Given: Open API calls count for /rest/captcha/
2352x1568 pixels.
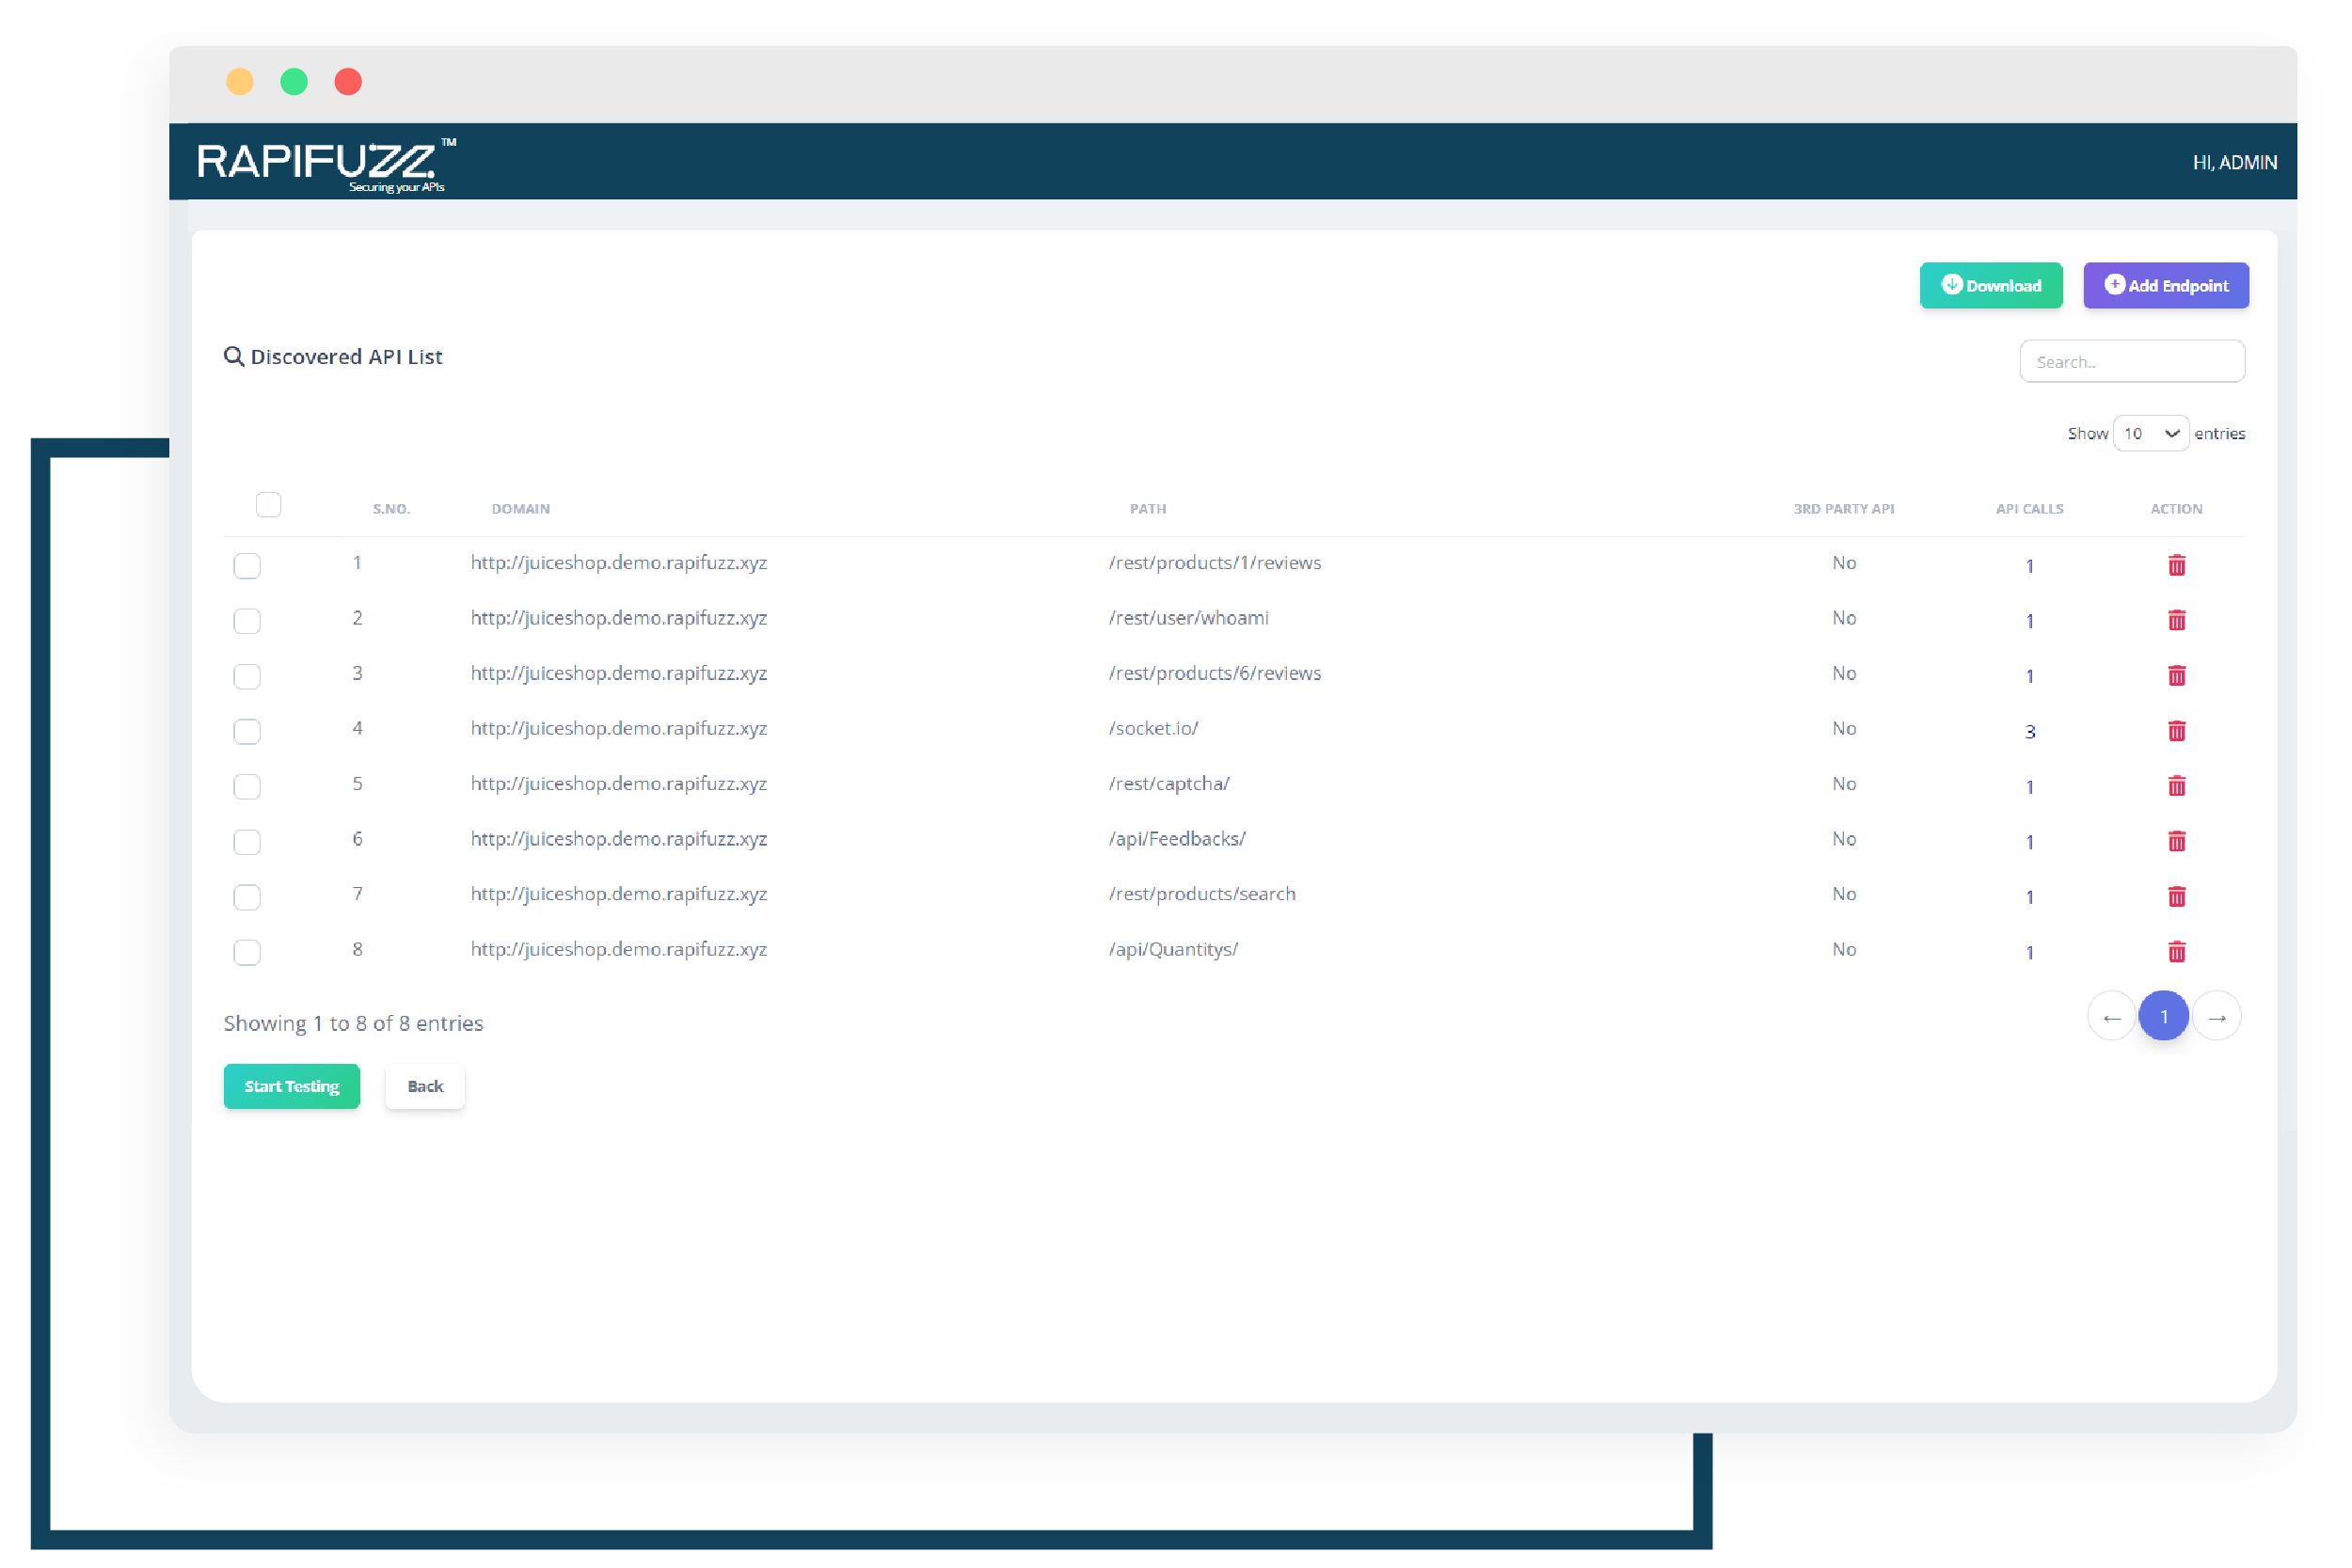Looking at the screenshot, I should click(2029, 787).
